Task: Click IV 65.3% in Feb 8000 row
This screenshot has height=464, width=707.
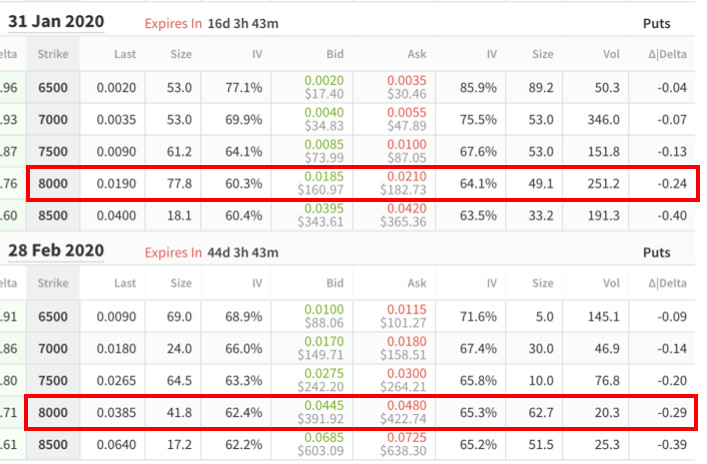Action: (x=478, y=413)
